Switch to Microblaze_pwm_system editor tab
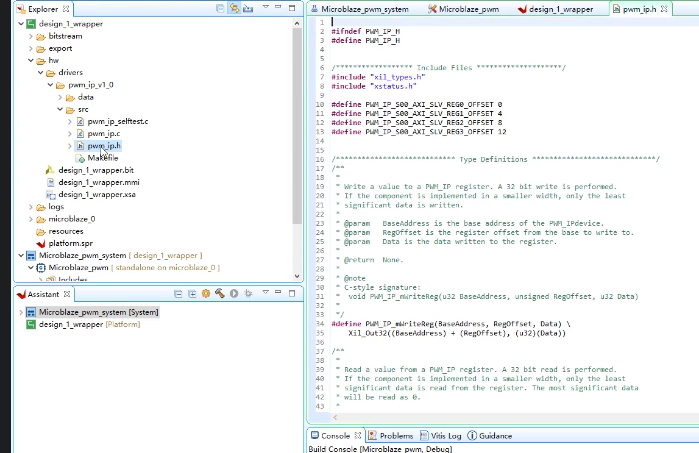 [x=359, y=9]
